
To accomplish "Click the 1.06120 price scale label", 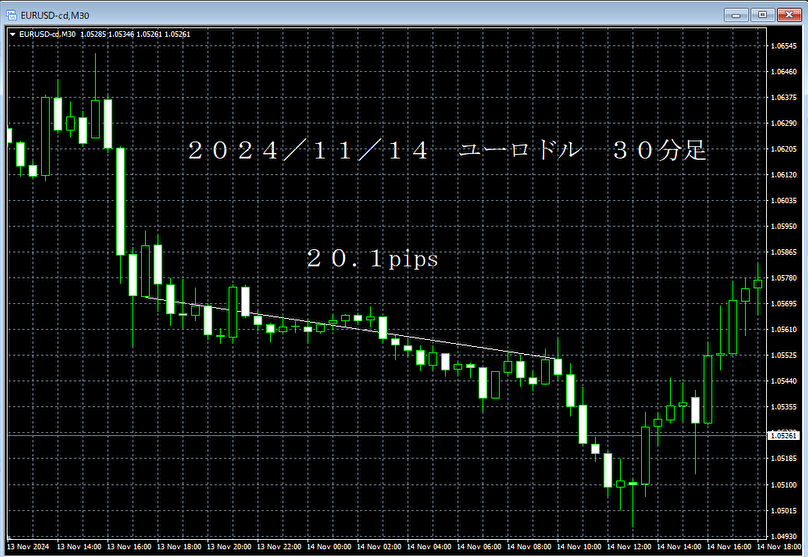I will click(783, 175).
